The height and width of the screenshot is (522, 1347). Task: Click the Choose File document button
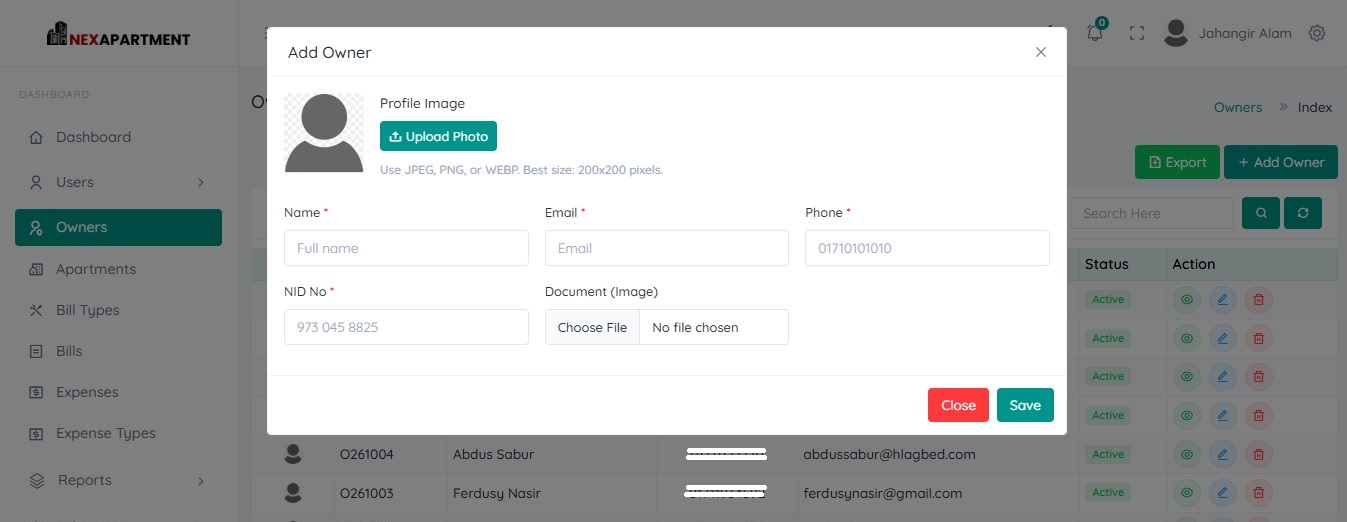[592, 327]
